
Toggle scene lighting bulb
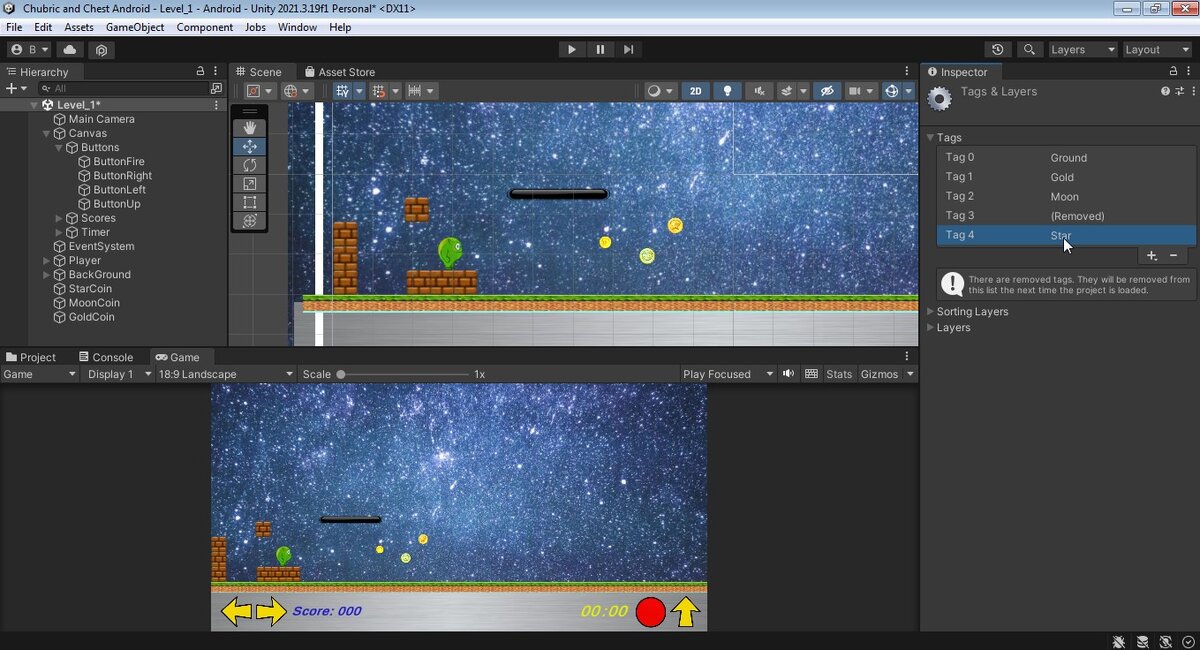pyautogui.click(x=727, y=91)
